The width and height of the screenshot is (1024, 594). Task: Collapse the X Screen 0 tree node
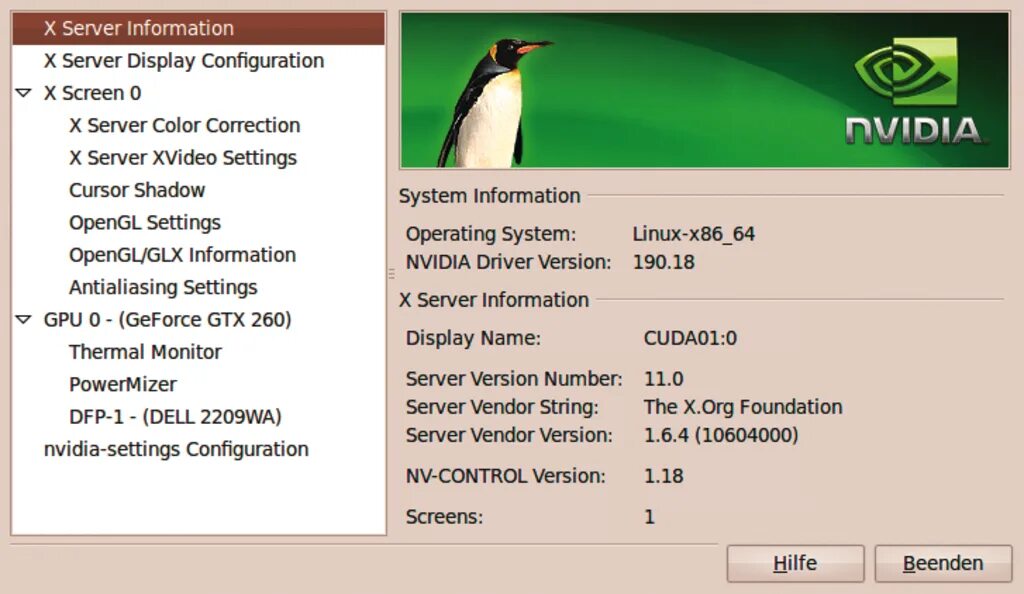[x=24, y=93]
